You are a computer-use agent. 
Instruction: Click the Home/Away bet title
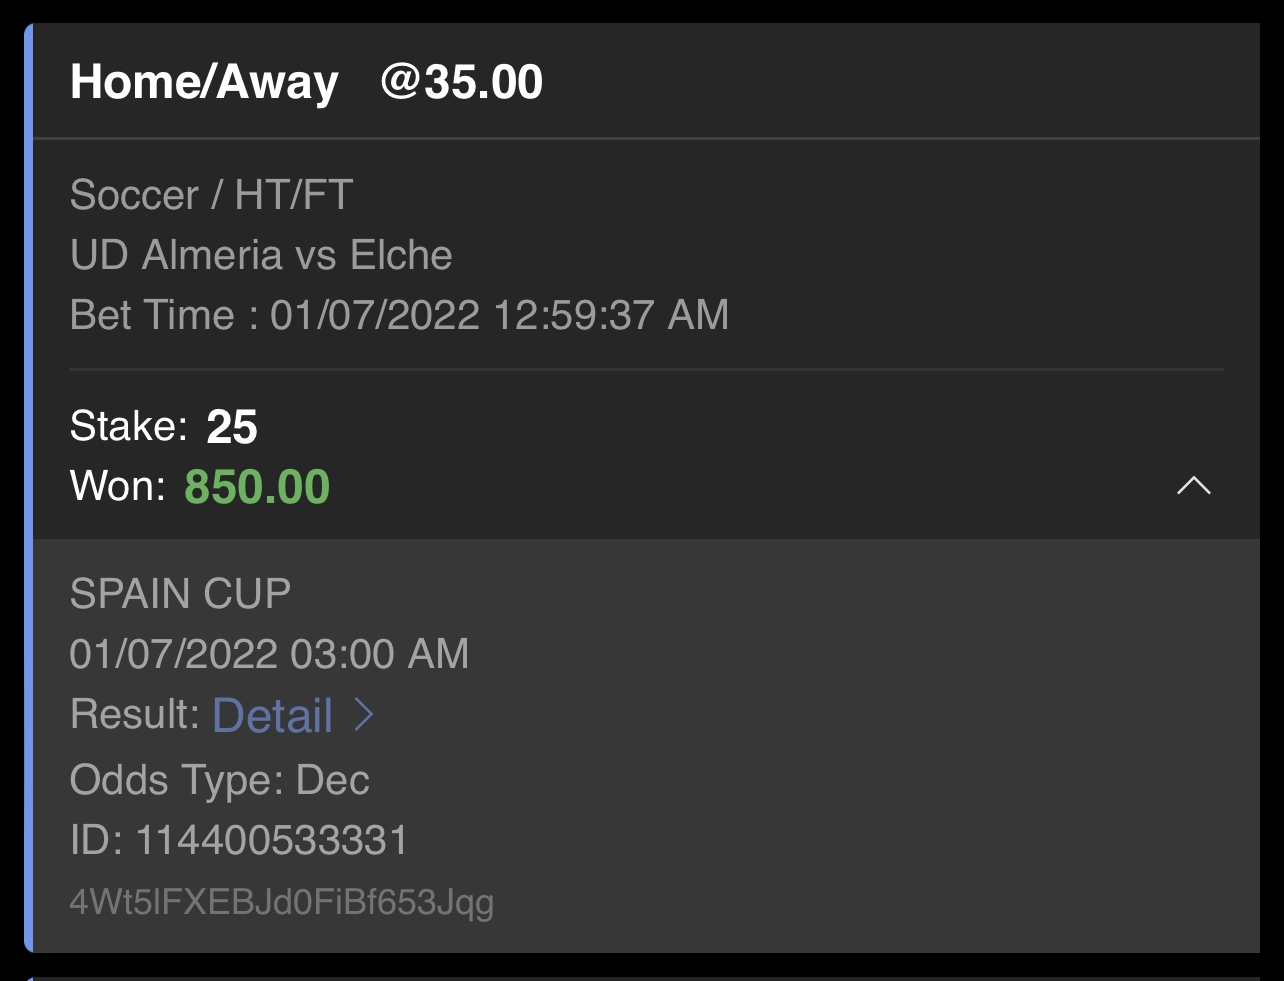[204, 82]
